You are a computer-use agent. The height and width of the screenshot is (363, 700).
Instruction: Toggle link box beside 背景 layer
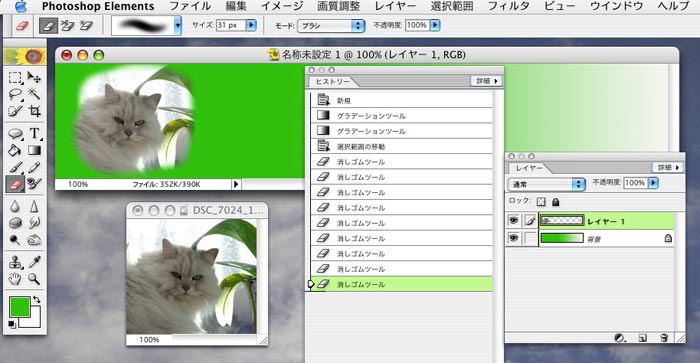tap(530, 238)
